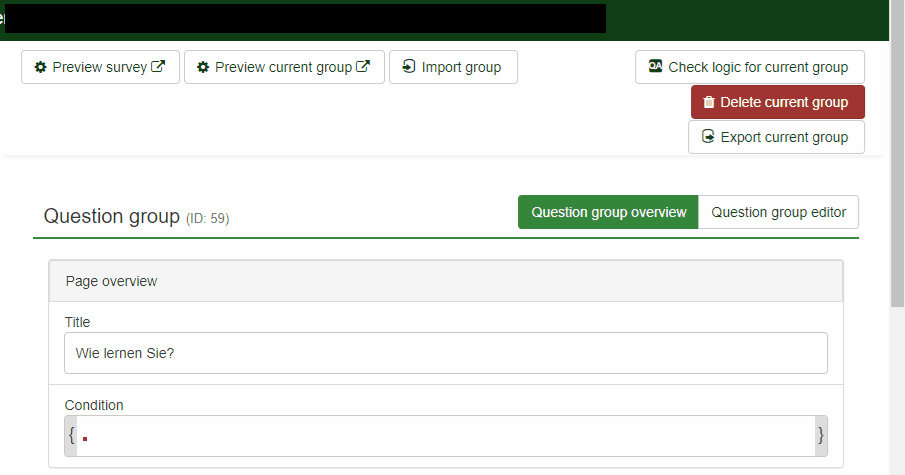
Task: Open the Preview survey button
Action: pyautogui.click(x=100, y=67)
